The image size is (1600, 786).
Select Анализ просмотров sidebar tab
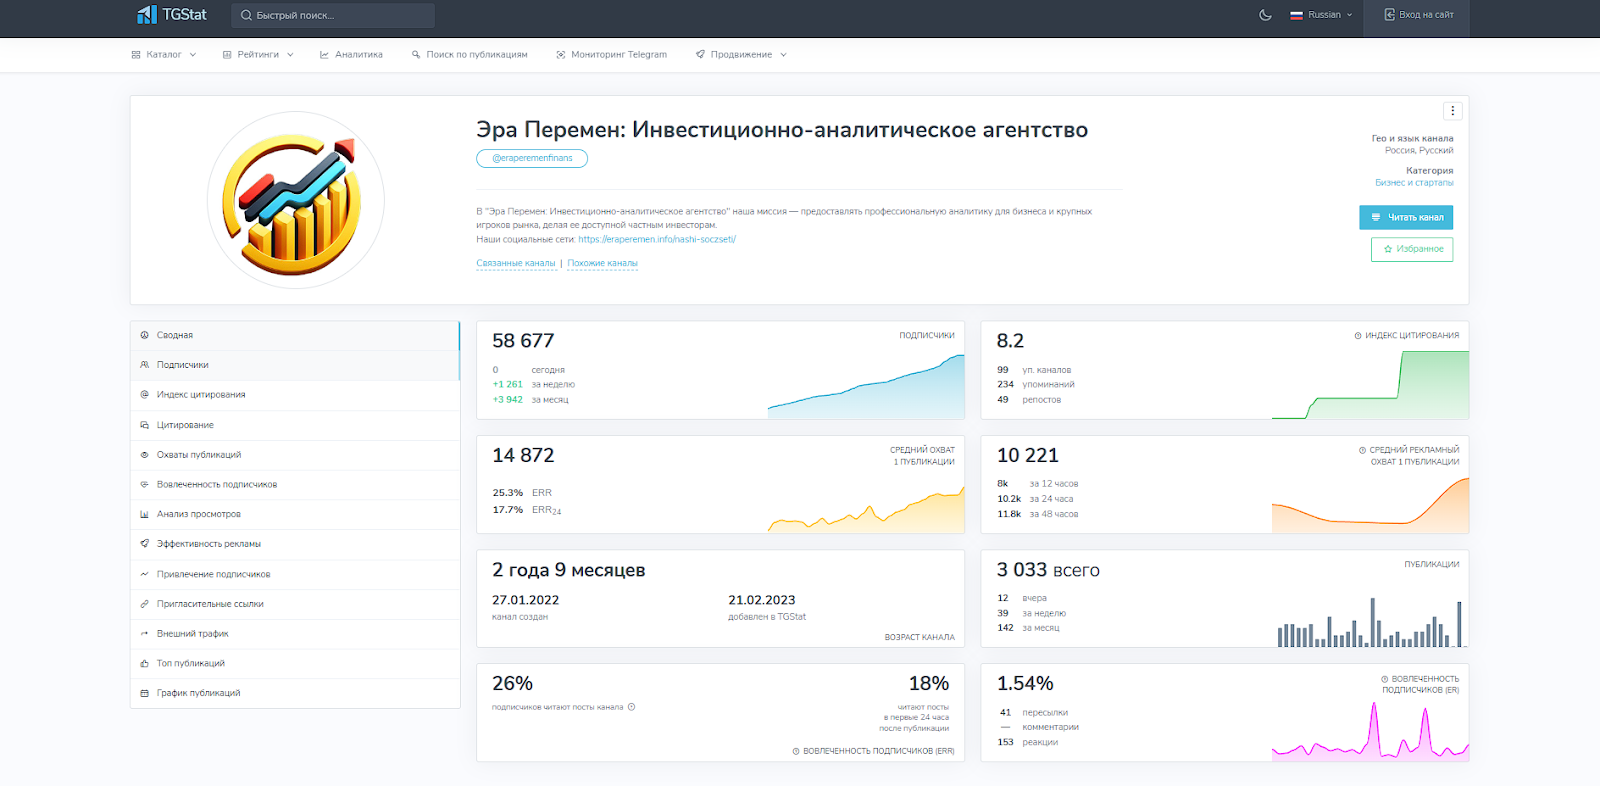pos(295,514)
